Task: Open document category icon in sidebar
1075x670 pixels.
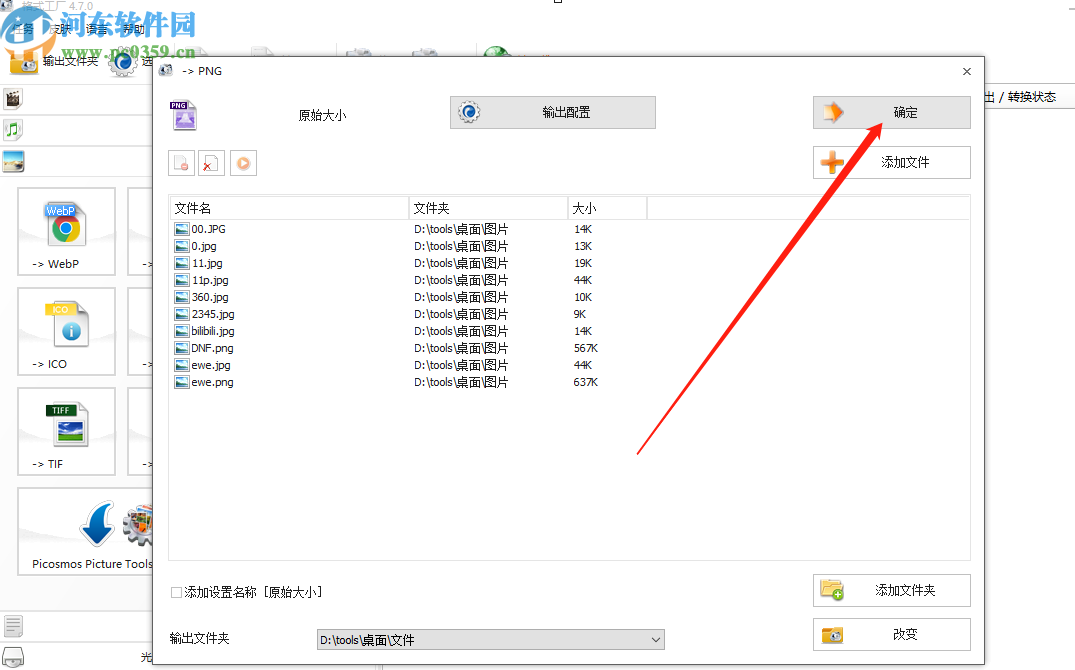Action: click(13, 625)
